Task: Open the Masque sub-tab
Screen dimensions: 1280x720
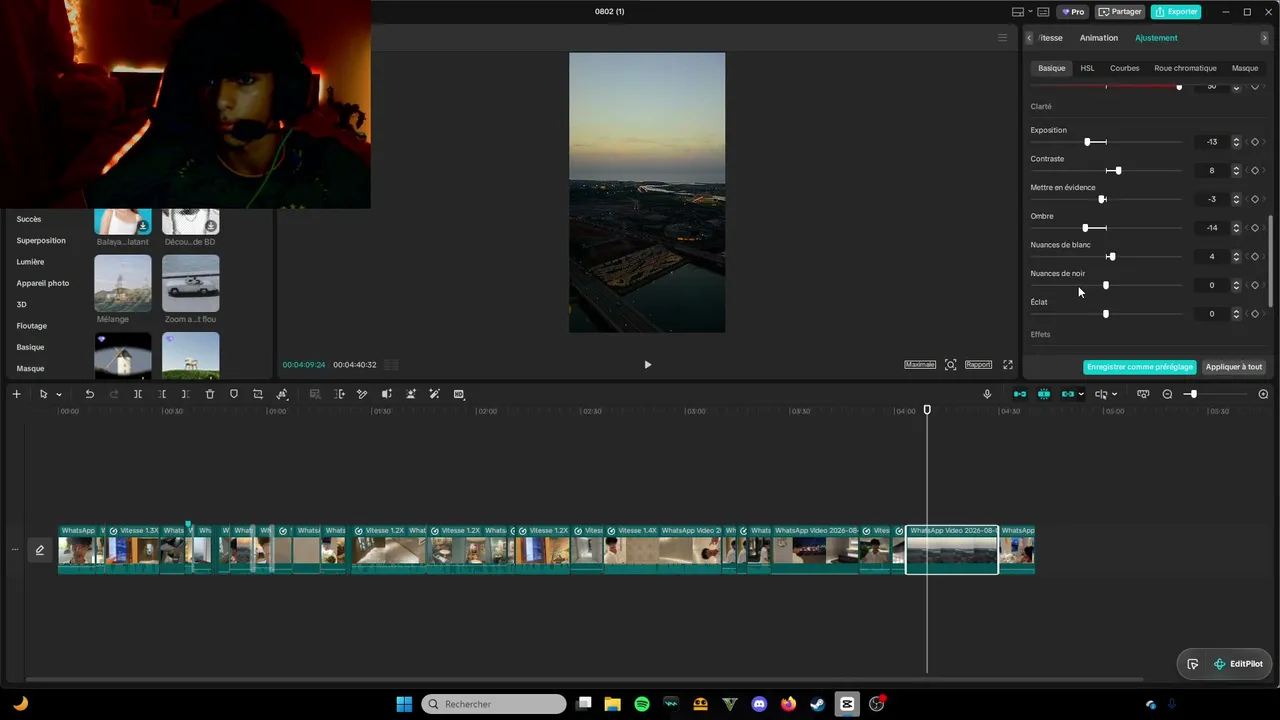Action: [x=1245, y=68]
